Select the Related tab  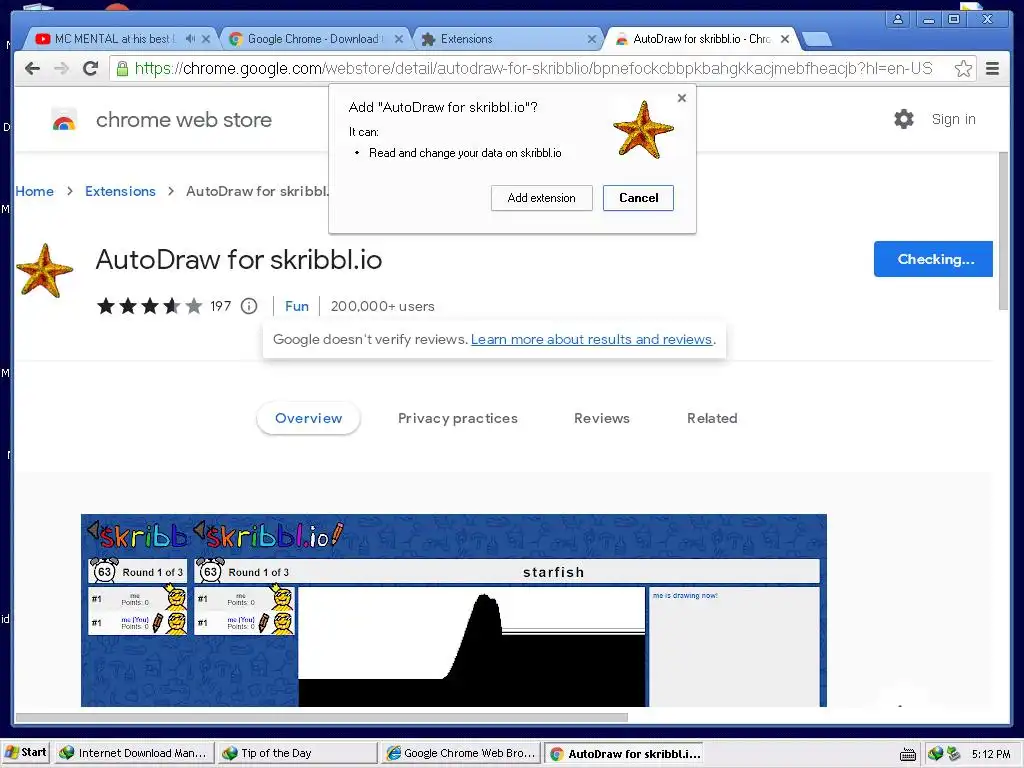click(x=712, y=418)
